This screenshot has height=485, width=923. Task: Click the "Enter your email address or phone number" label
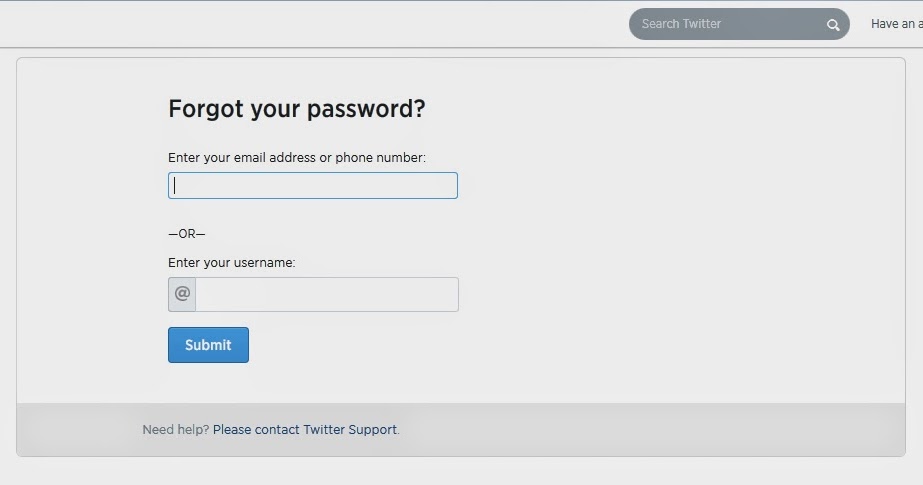(x=297, y=158)
